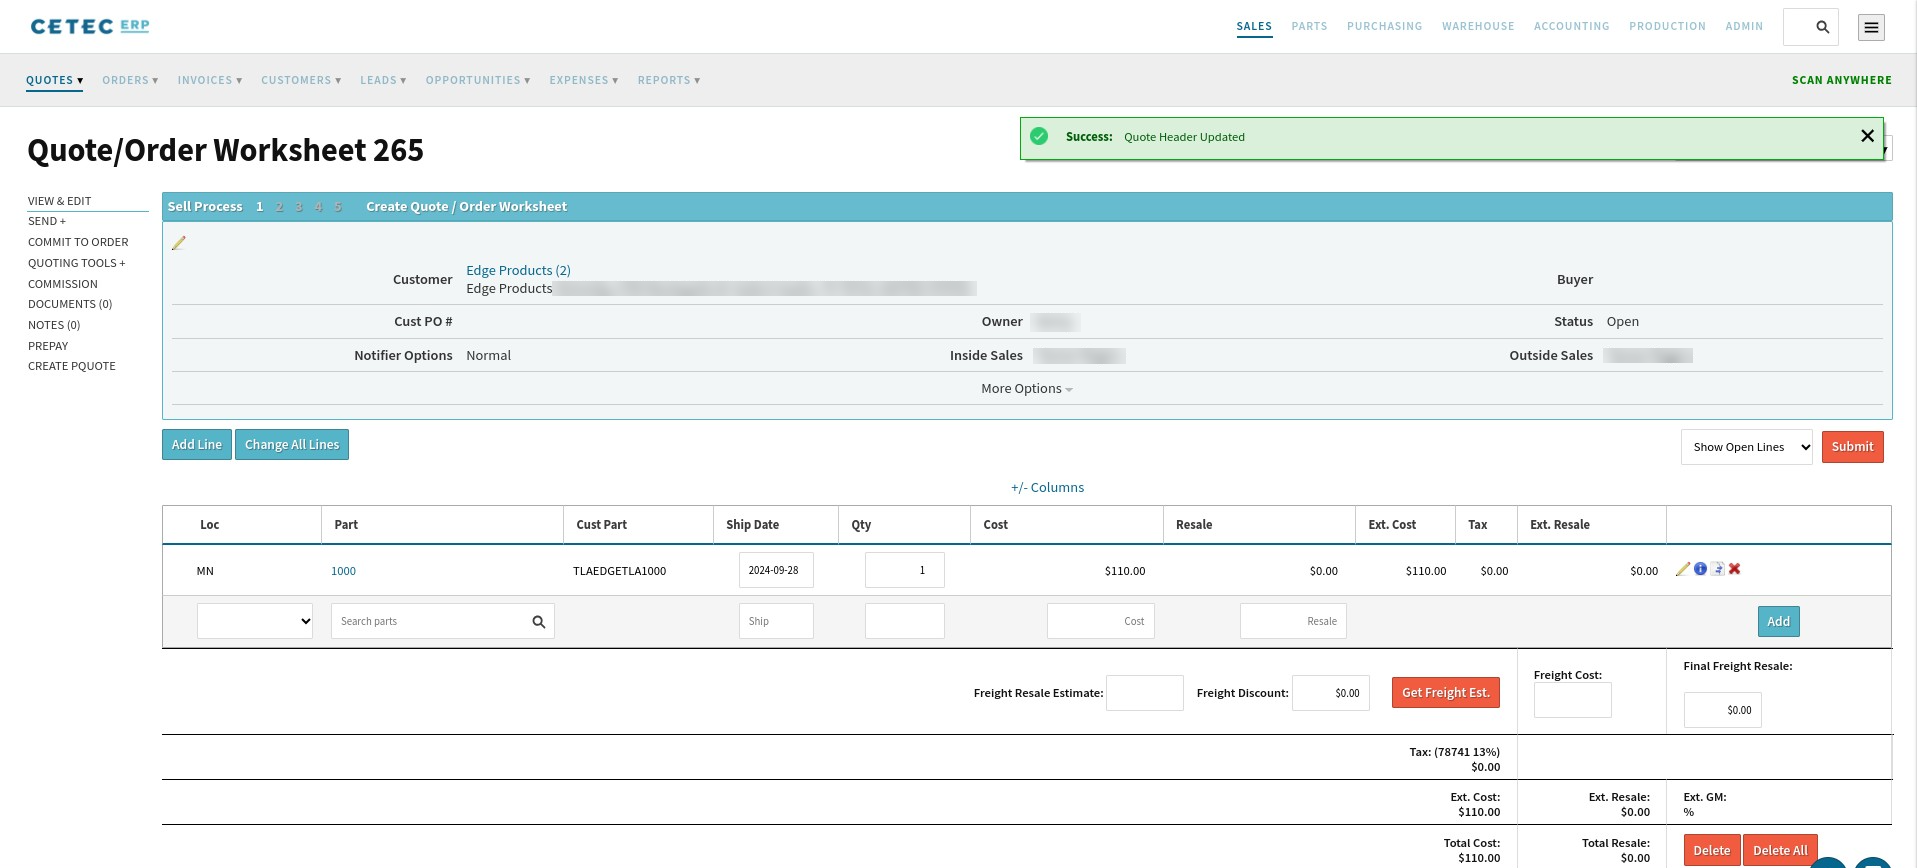Expand Send + in the sidebar
Screen dimensions: 1917x868
point(47,221)
